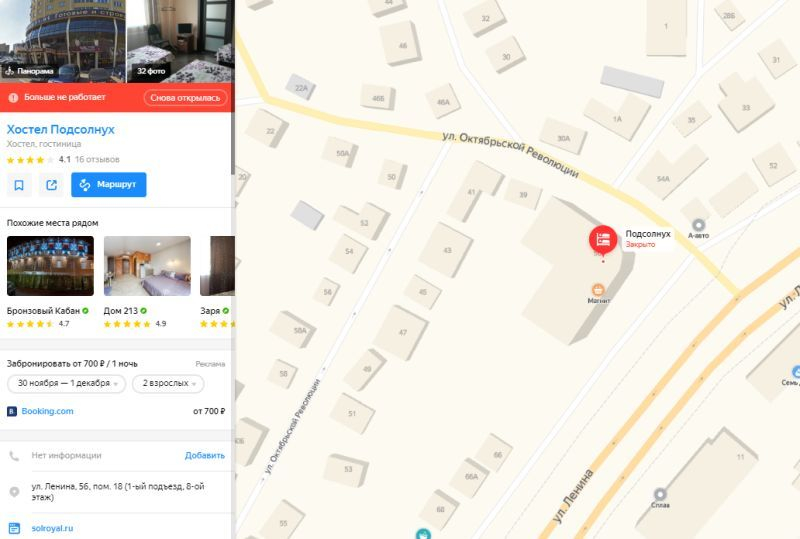Click the Снова открылась button

click(185, 97)
